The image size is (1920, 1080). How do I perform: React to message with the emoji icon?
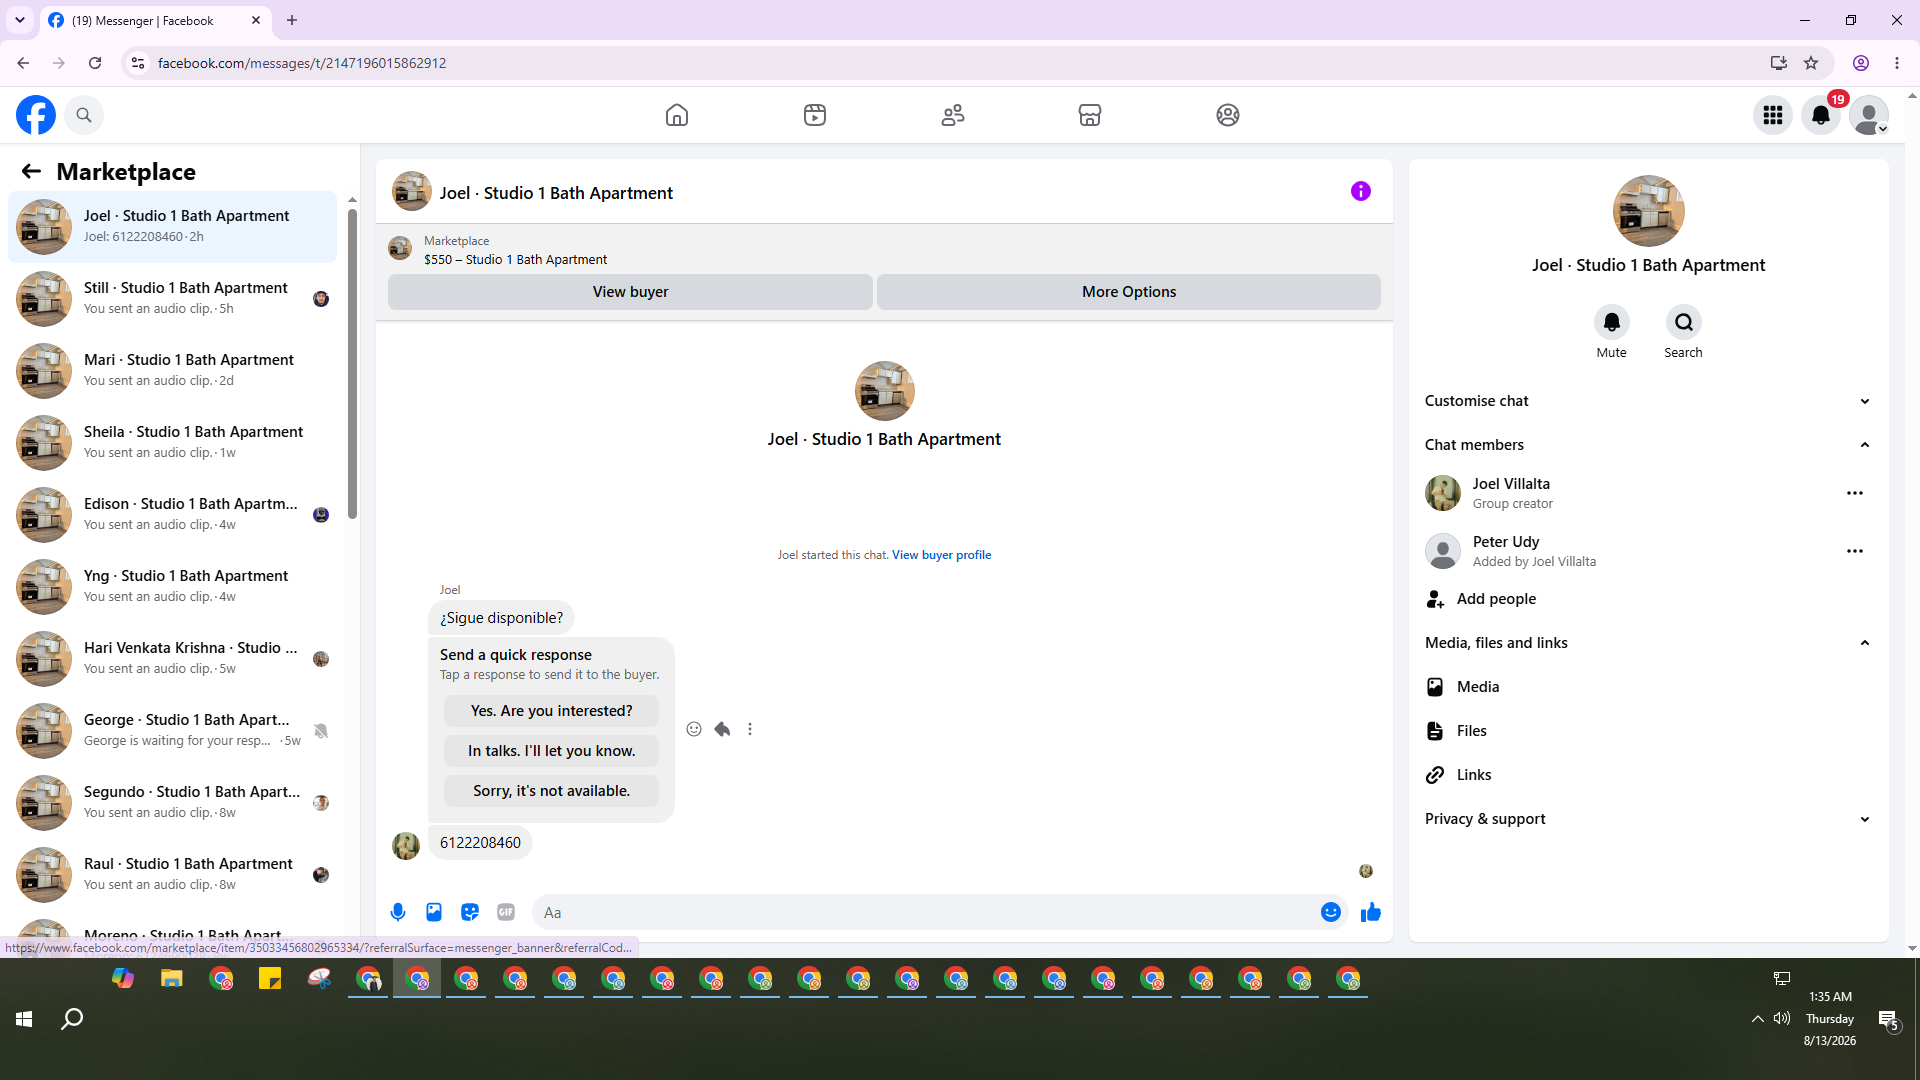coord(694,729)
